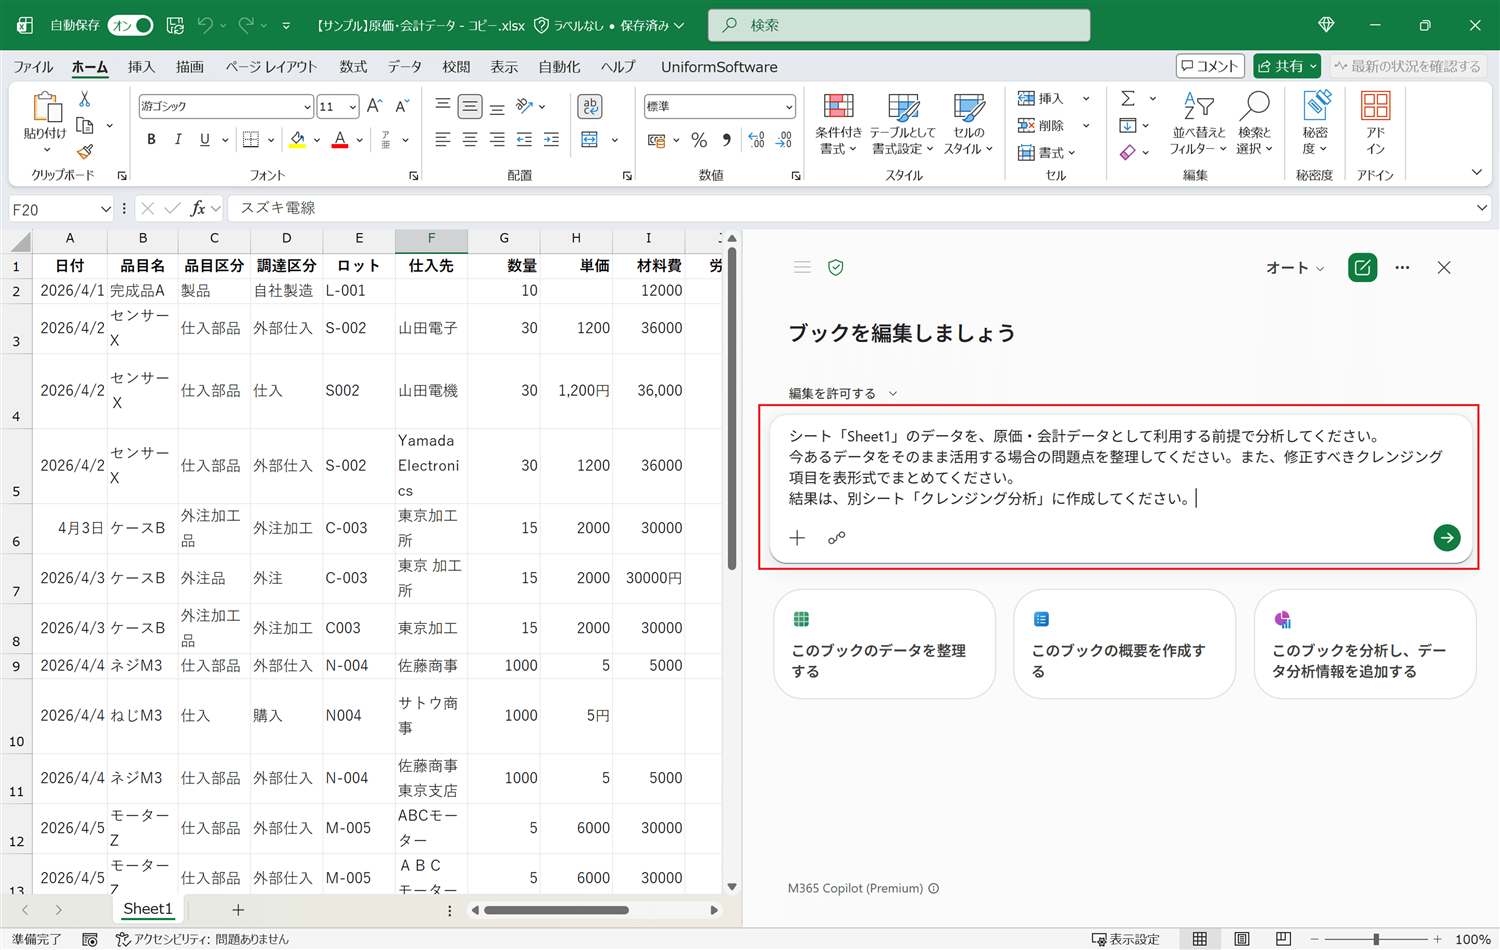Increase font size with the larger A

pos(375,106)
